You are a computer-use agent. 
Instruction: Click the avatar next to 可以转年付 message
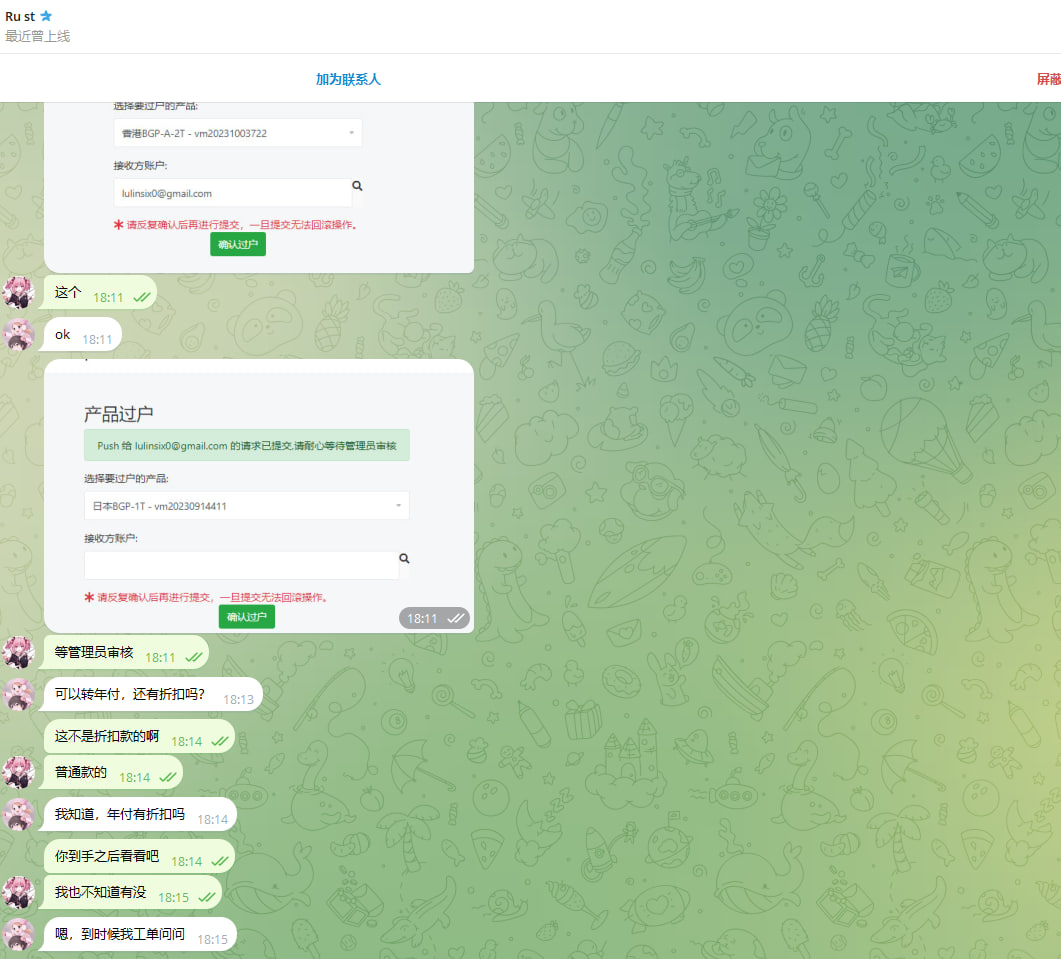(x=18, y=694)
